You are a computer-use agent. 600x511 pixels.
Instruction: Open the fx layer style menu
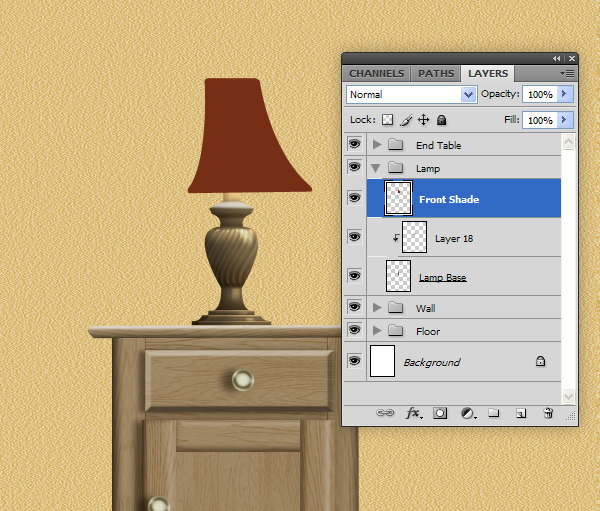413,413
